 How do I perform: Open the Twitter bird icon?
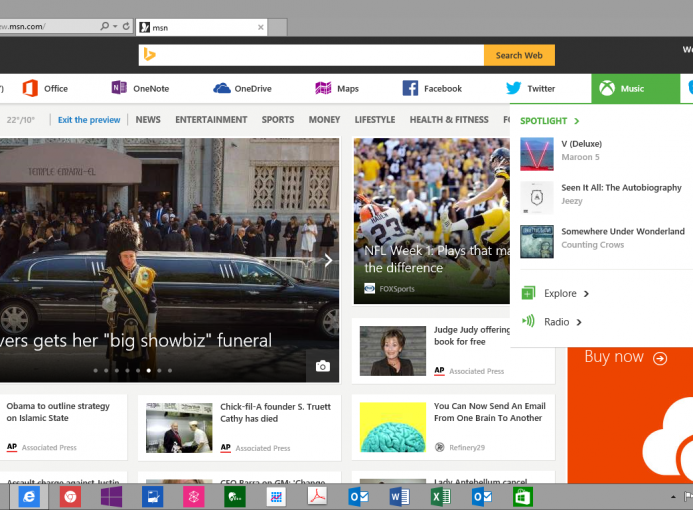click(x=513, y=88)
